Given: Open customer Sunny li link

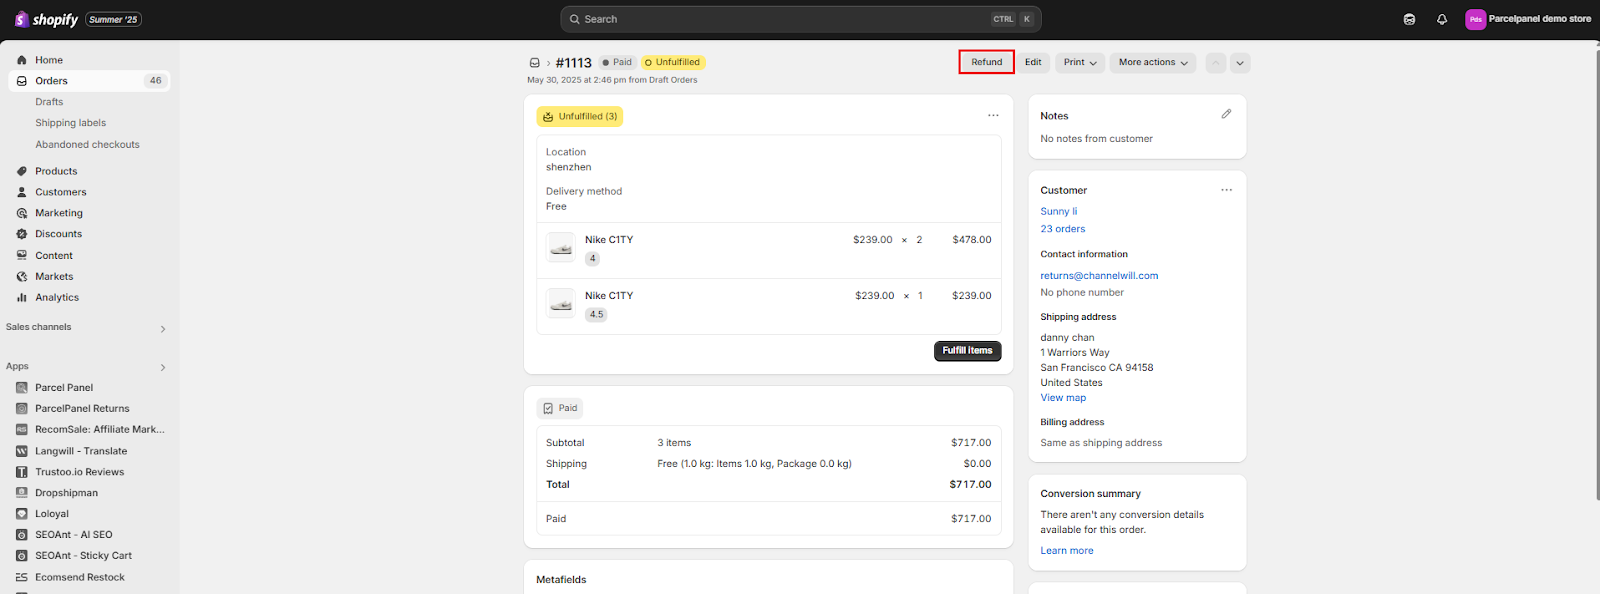Looking at the screenshot, I should coord(1059,212).
